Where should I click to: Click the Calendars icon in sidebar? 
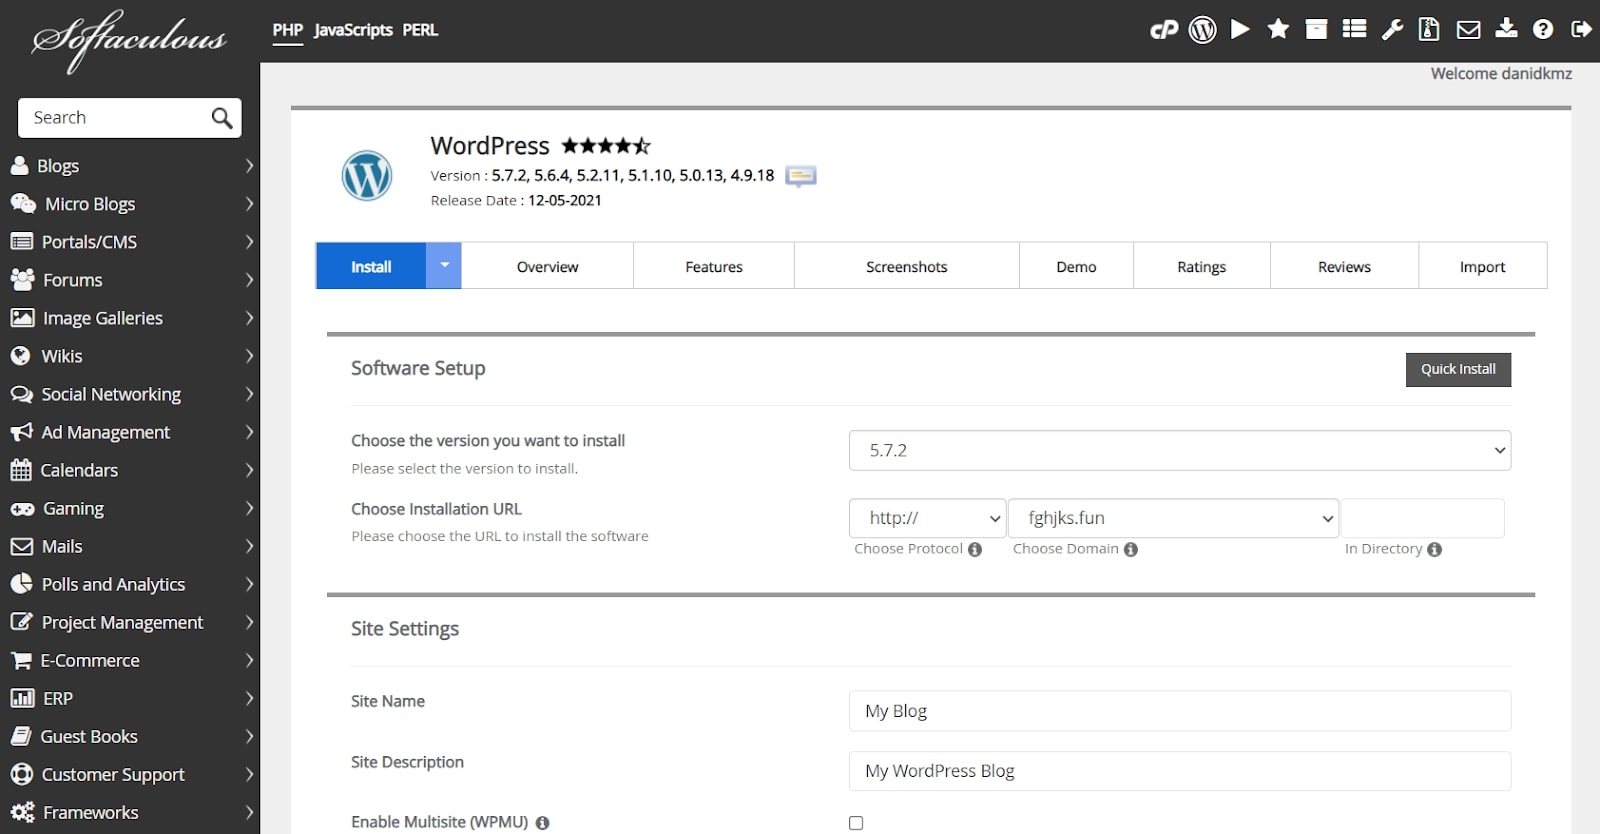pyautogui.click(x=20, y=470)
